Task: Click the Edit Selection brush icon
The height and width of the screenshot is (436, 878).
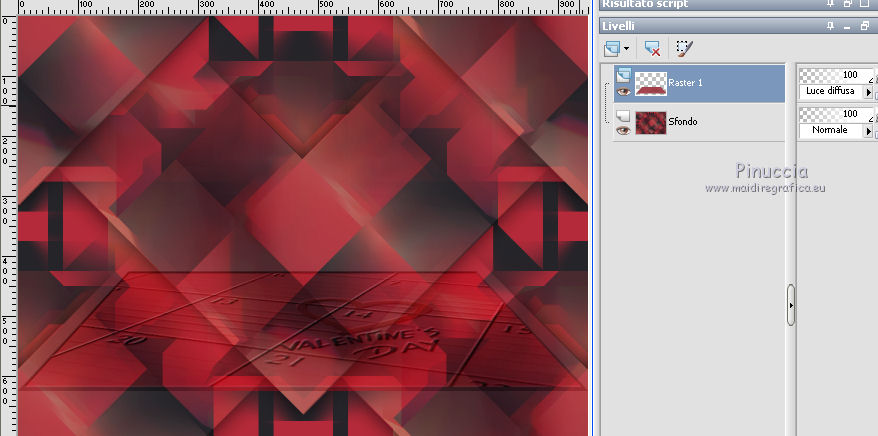Action: tap(684, 49)
